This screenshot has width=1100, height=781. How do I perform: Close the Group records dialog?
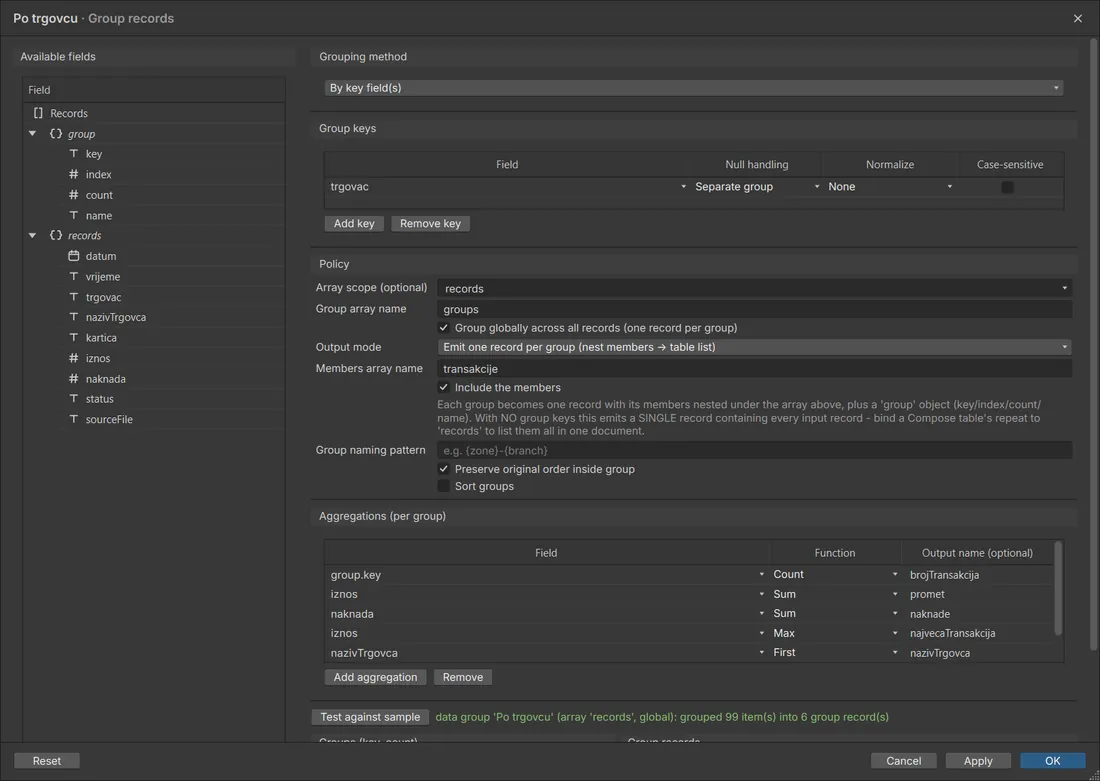(1078, 18)
